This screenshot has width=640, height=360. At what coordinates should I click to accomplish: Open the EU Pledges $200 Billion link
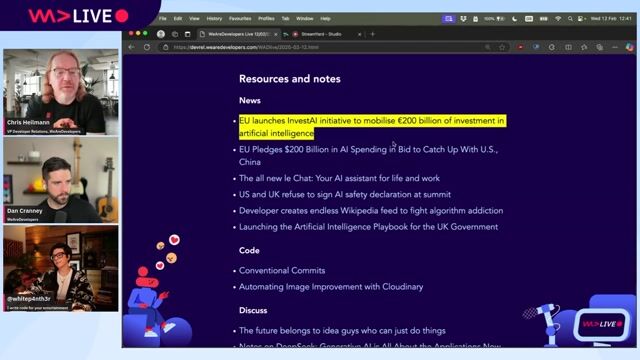(x=368, y=156)
